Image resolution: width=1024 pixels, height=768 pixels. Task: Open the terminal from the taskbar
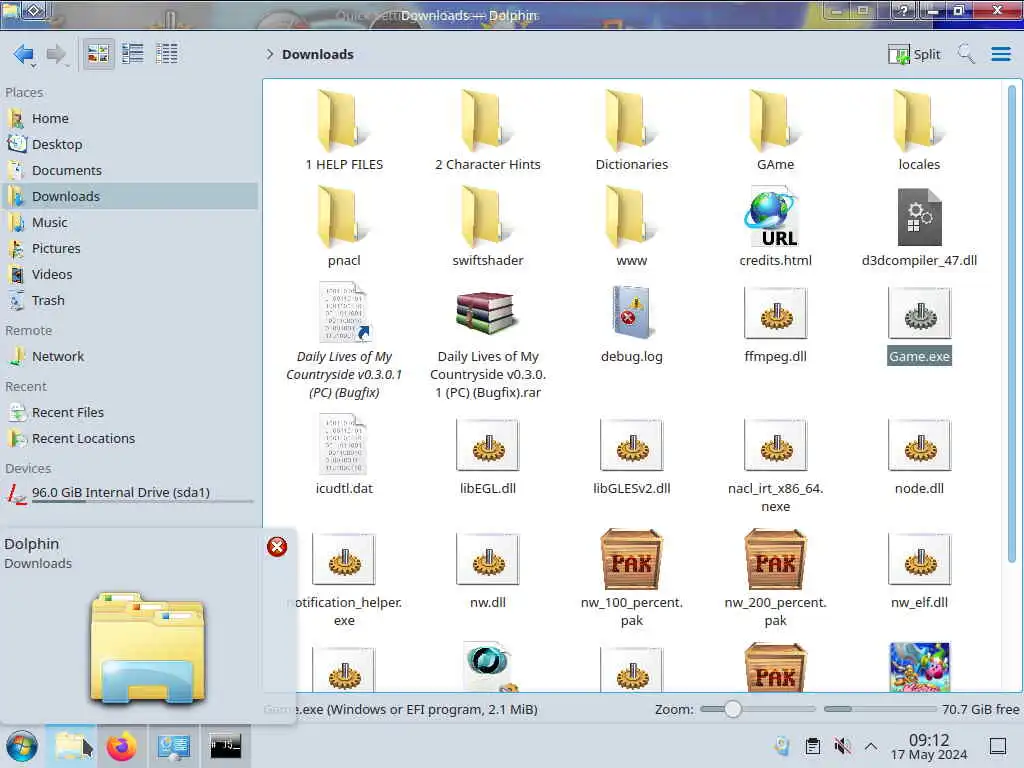(x=225, y=746)
